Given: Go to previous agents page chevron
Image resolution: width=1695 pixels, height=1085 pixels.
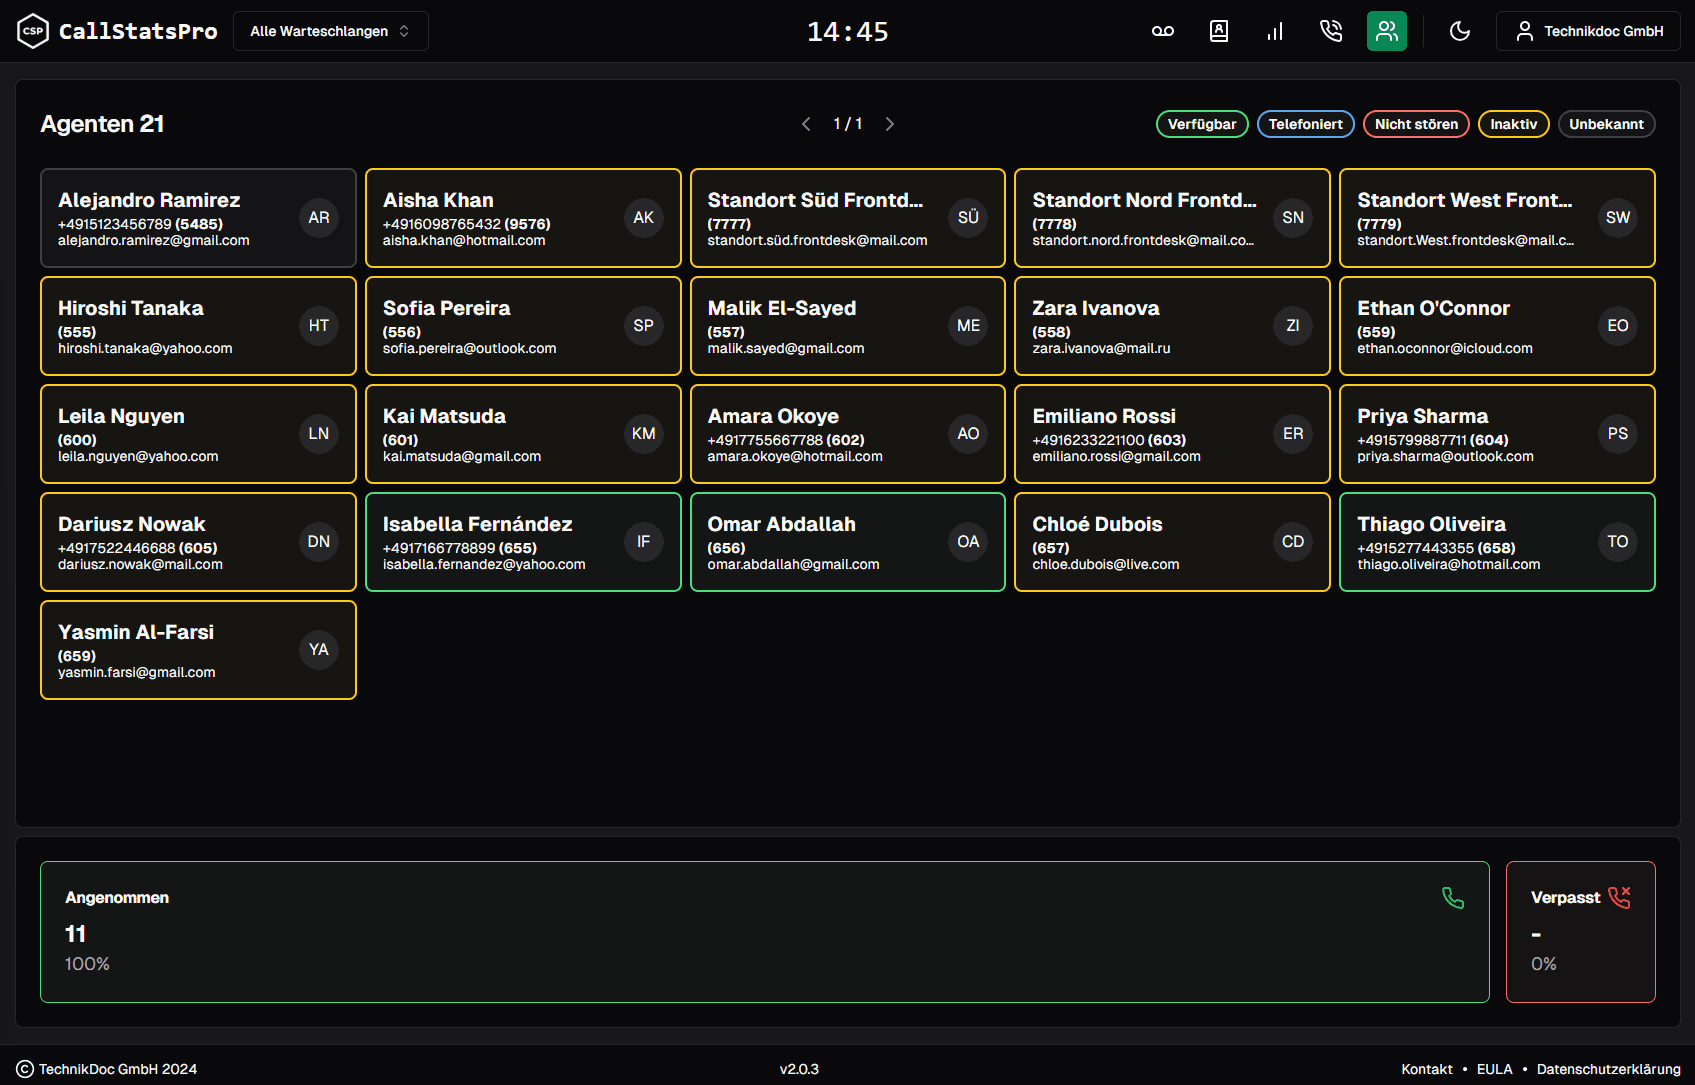Looking at the screenshot, I should (x=806, y=124).
